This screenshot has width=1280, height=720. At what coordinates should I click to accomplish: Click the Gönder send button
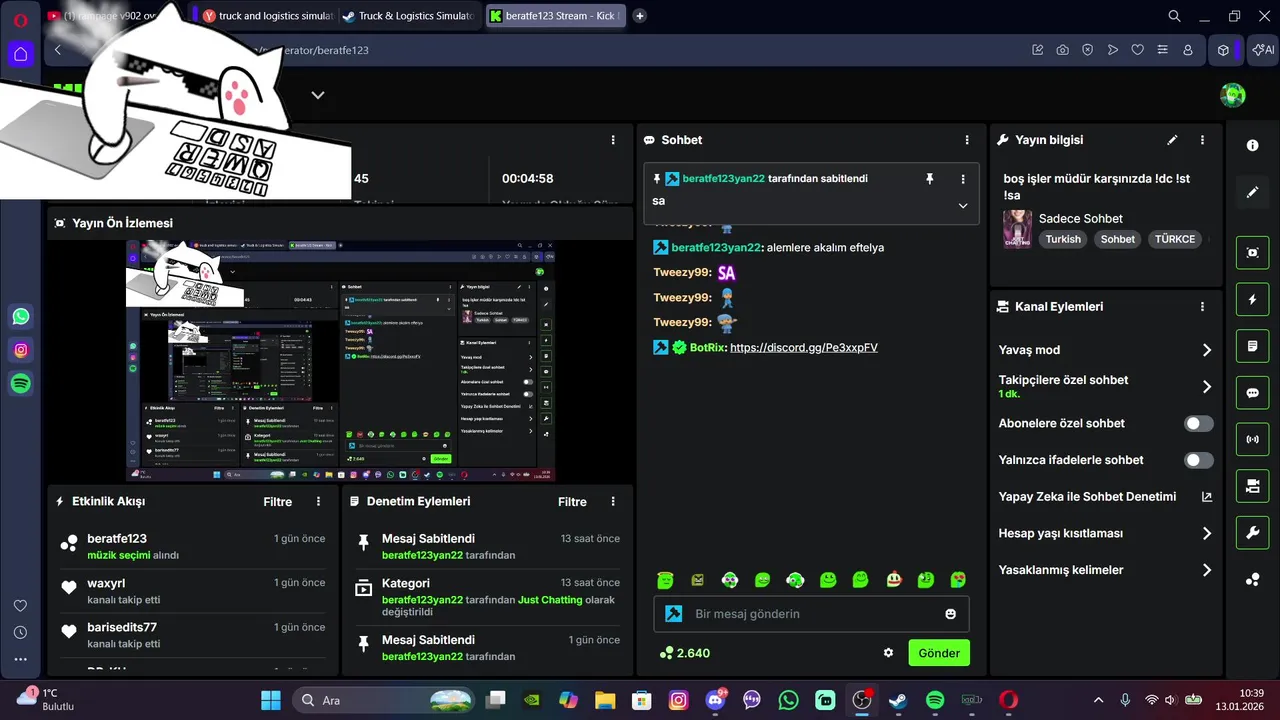[x=939, y=653]
